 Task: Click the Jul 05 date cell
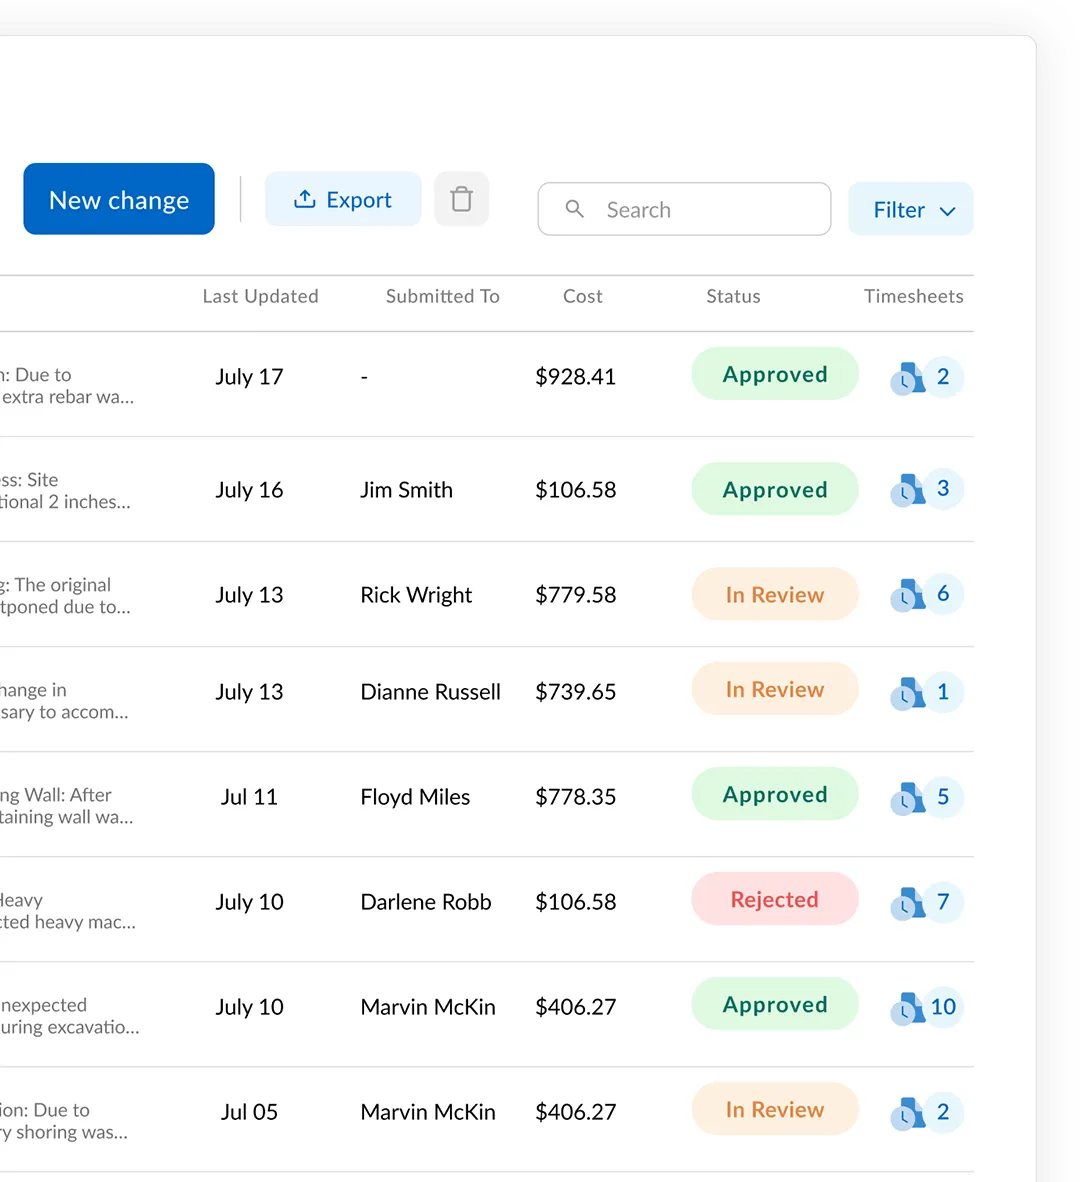point(249,1112)
